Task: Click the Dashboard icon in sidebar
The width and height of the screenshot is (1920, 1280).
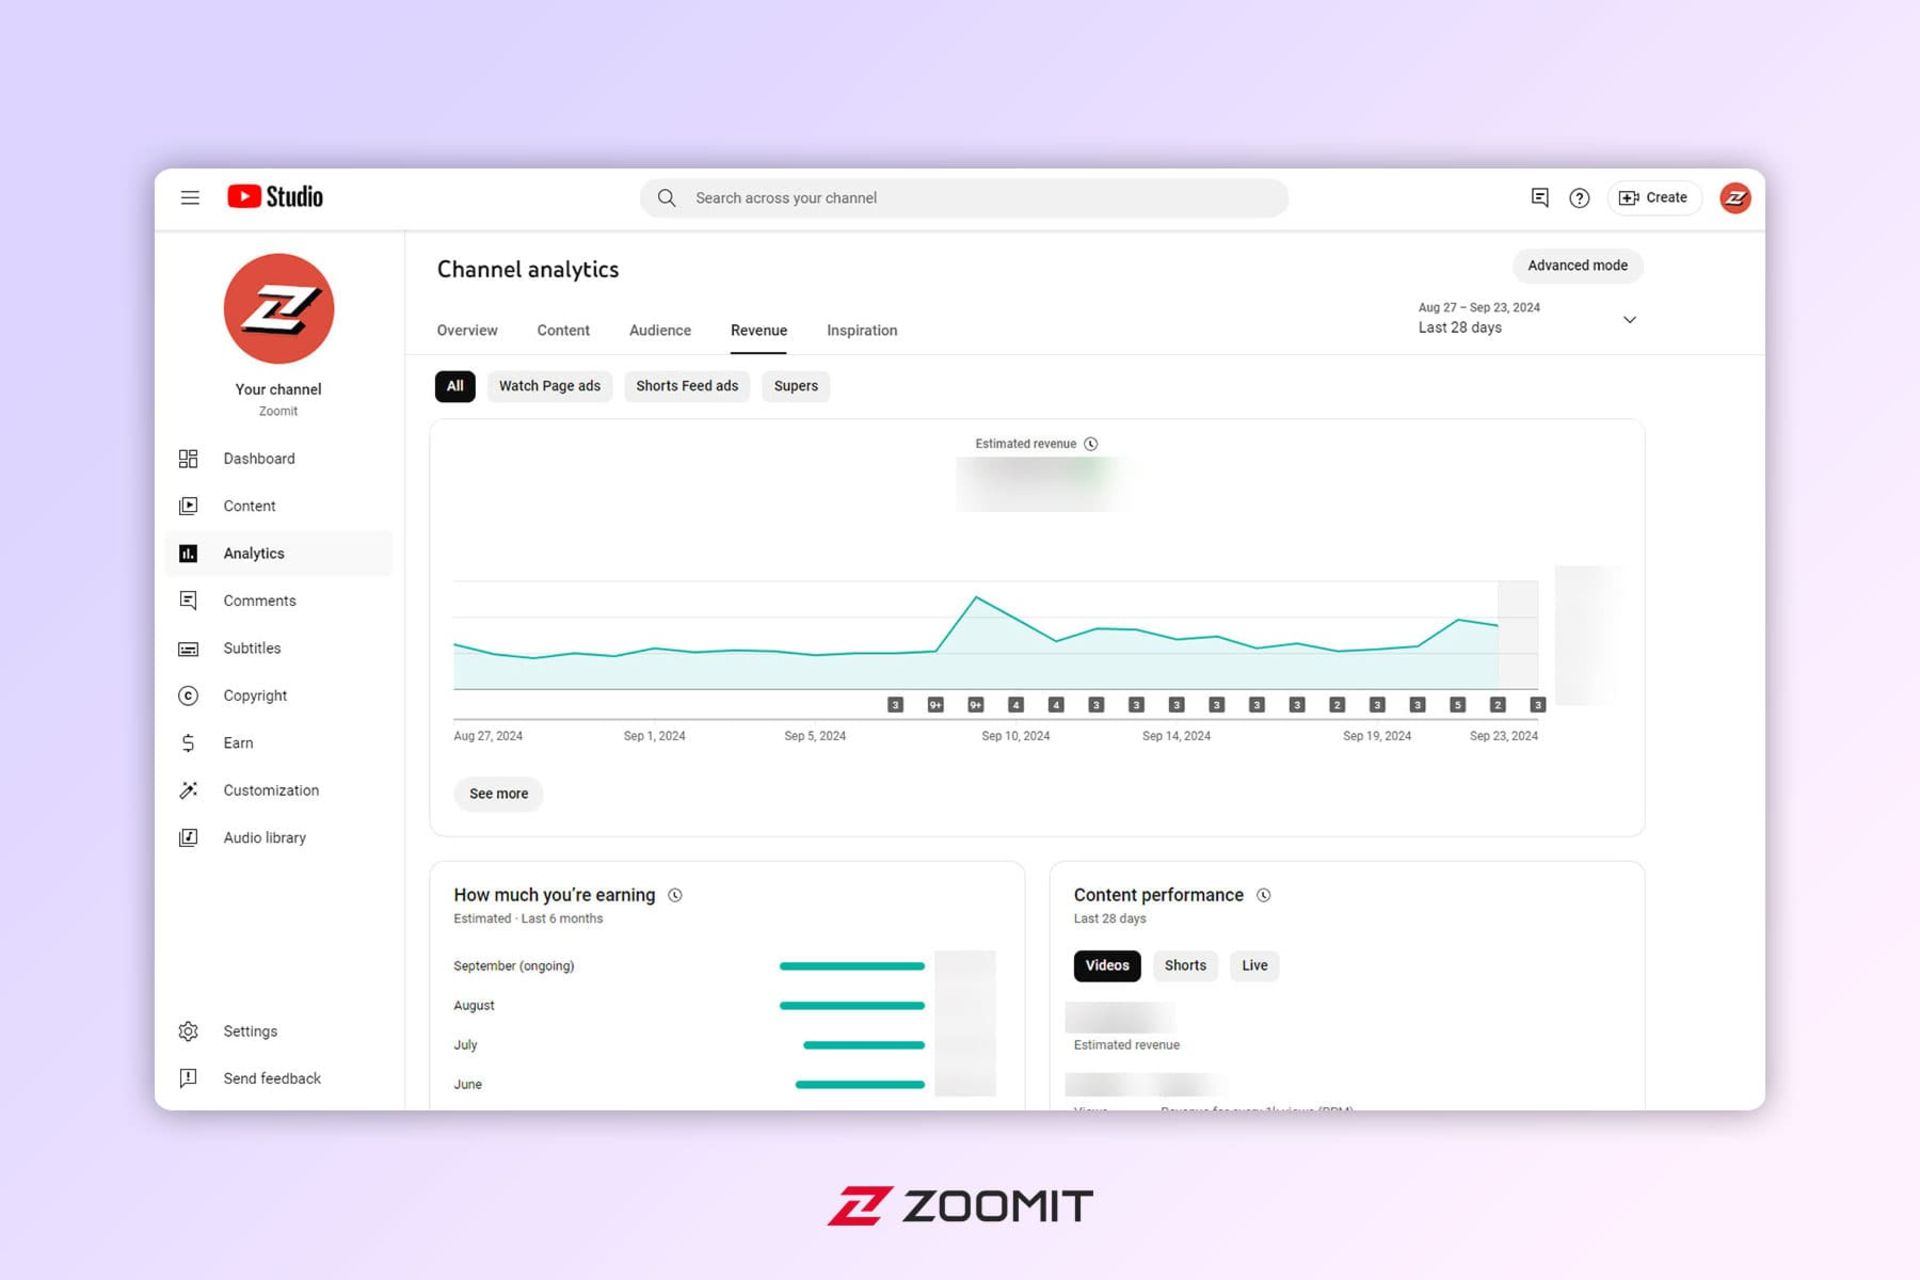Action: click(x=189, y=457)
